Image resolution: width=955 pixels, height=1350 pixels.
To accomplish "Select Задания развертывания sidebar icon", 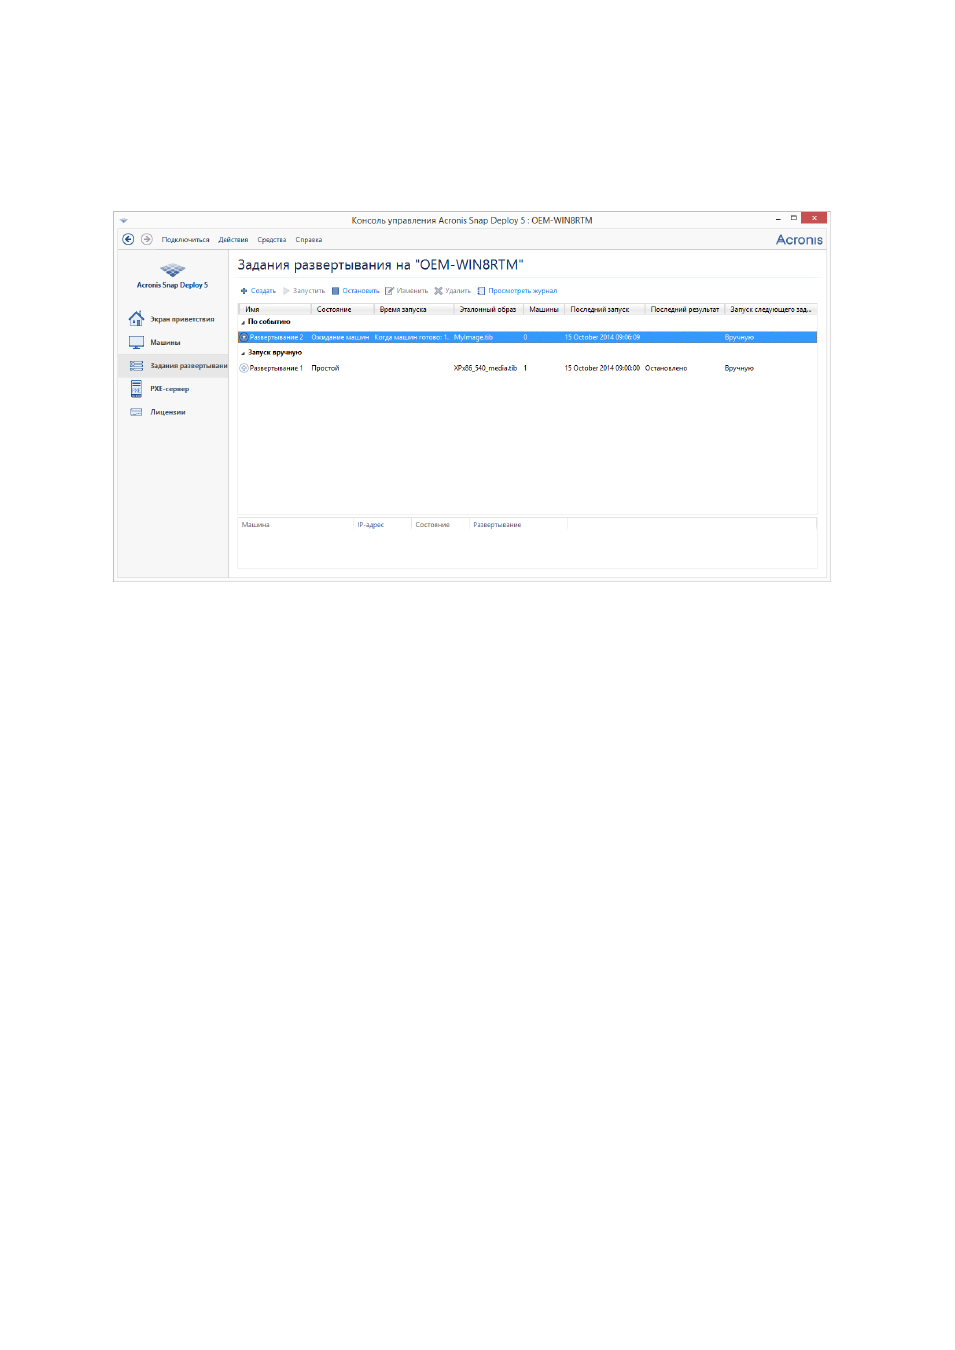I will coord(136,366).
